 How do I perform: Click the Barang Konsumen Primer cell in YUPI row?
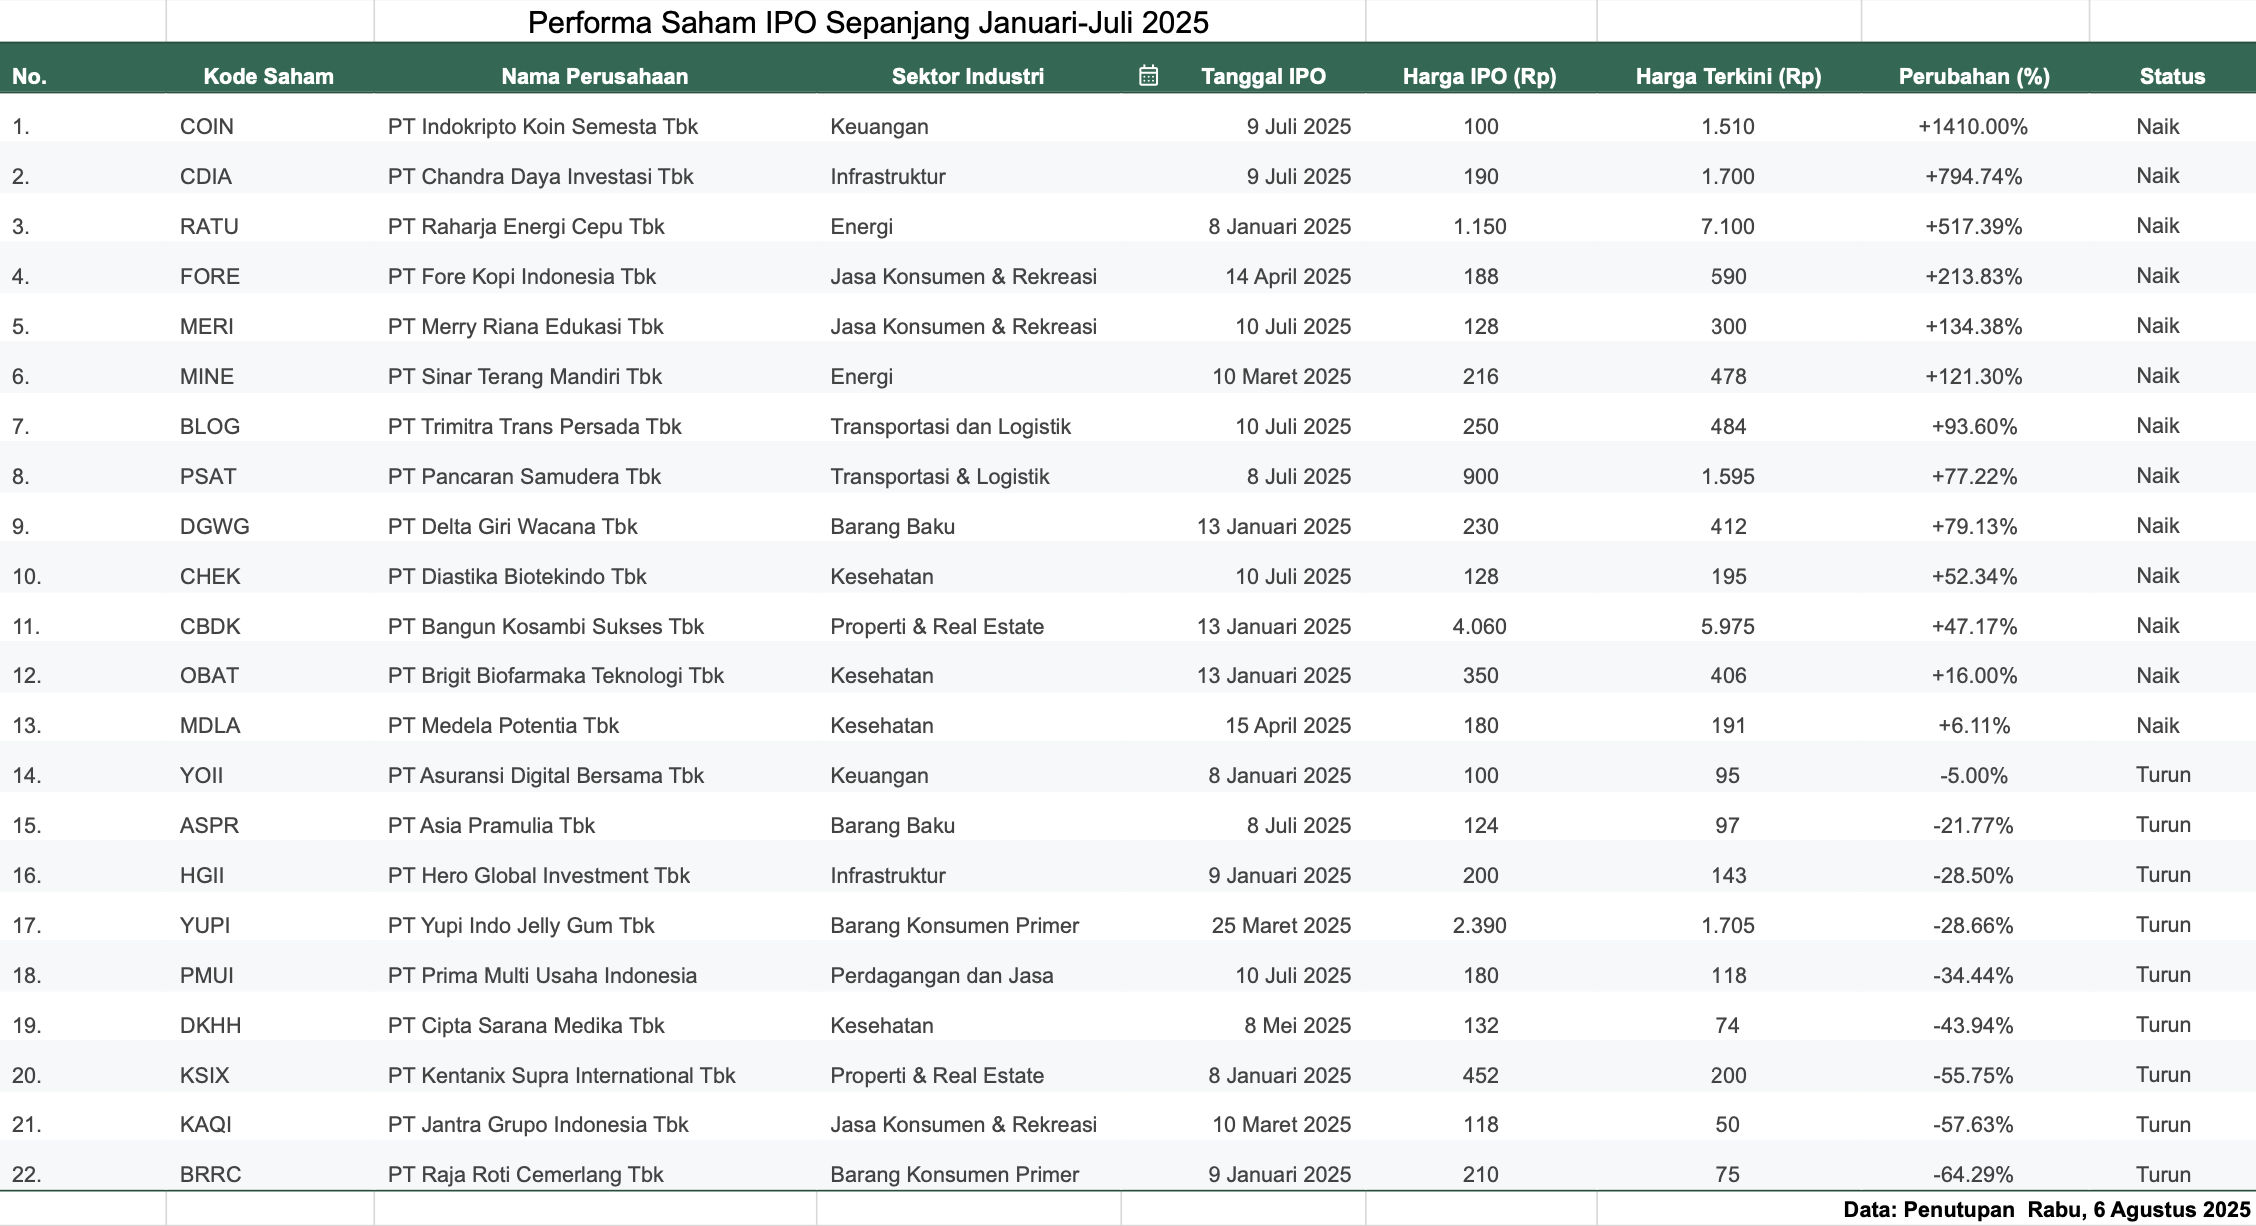click(954, 925)
